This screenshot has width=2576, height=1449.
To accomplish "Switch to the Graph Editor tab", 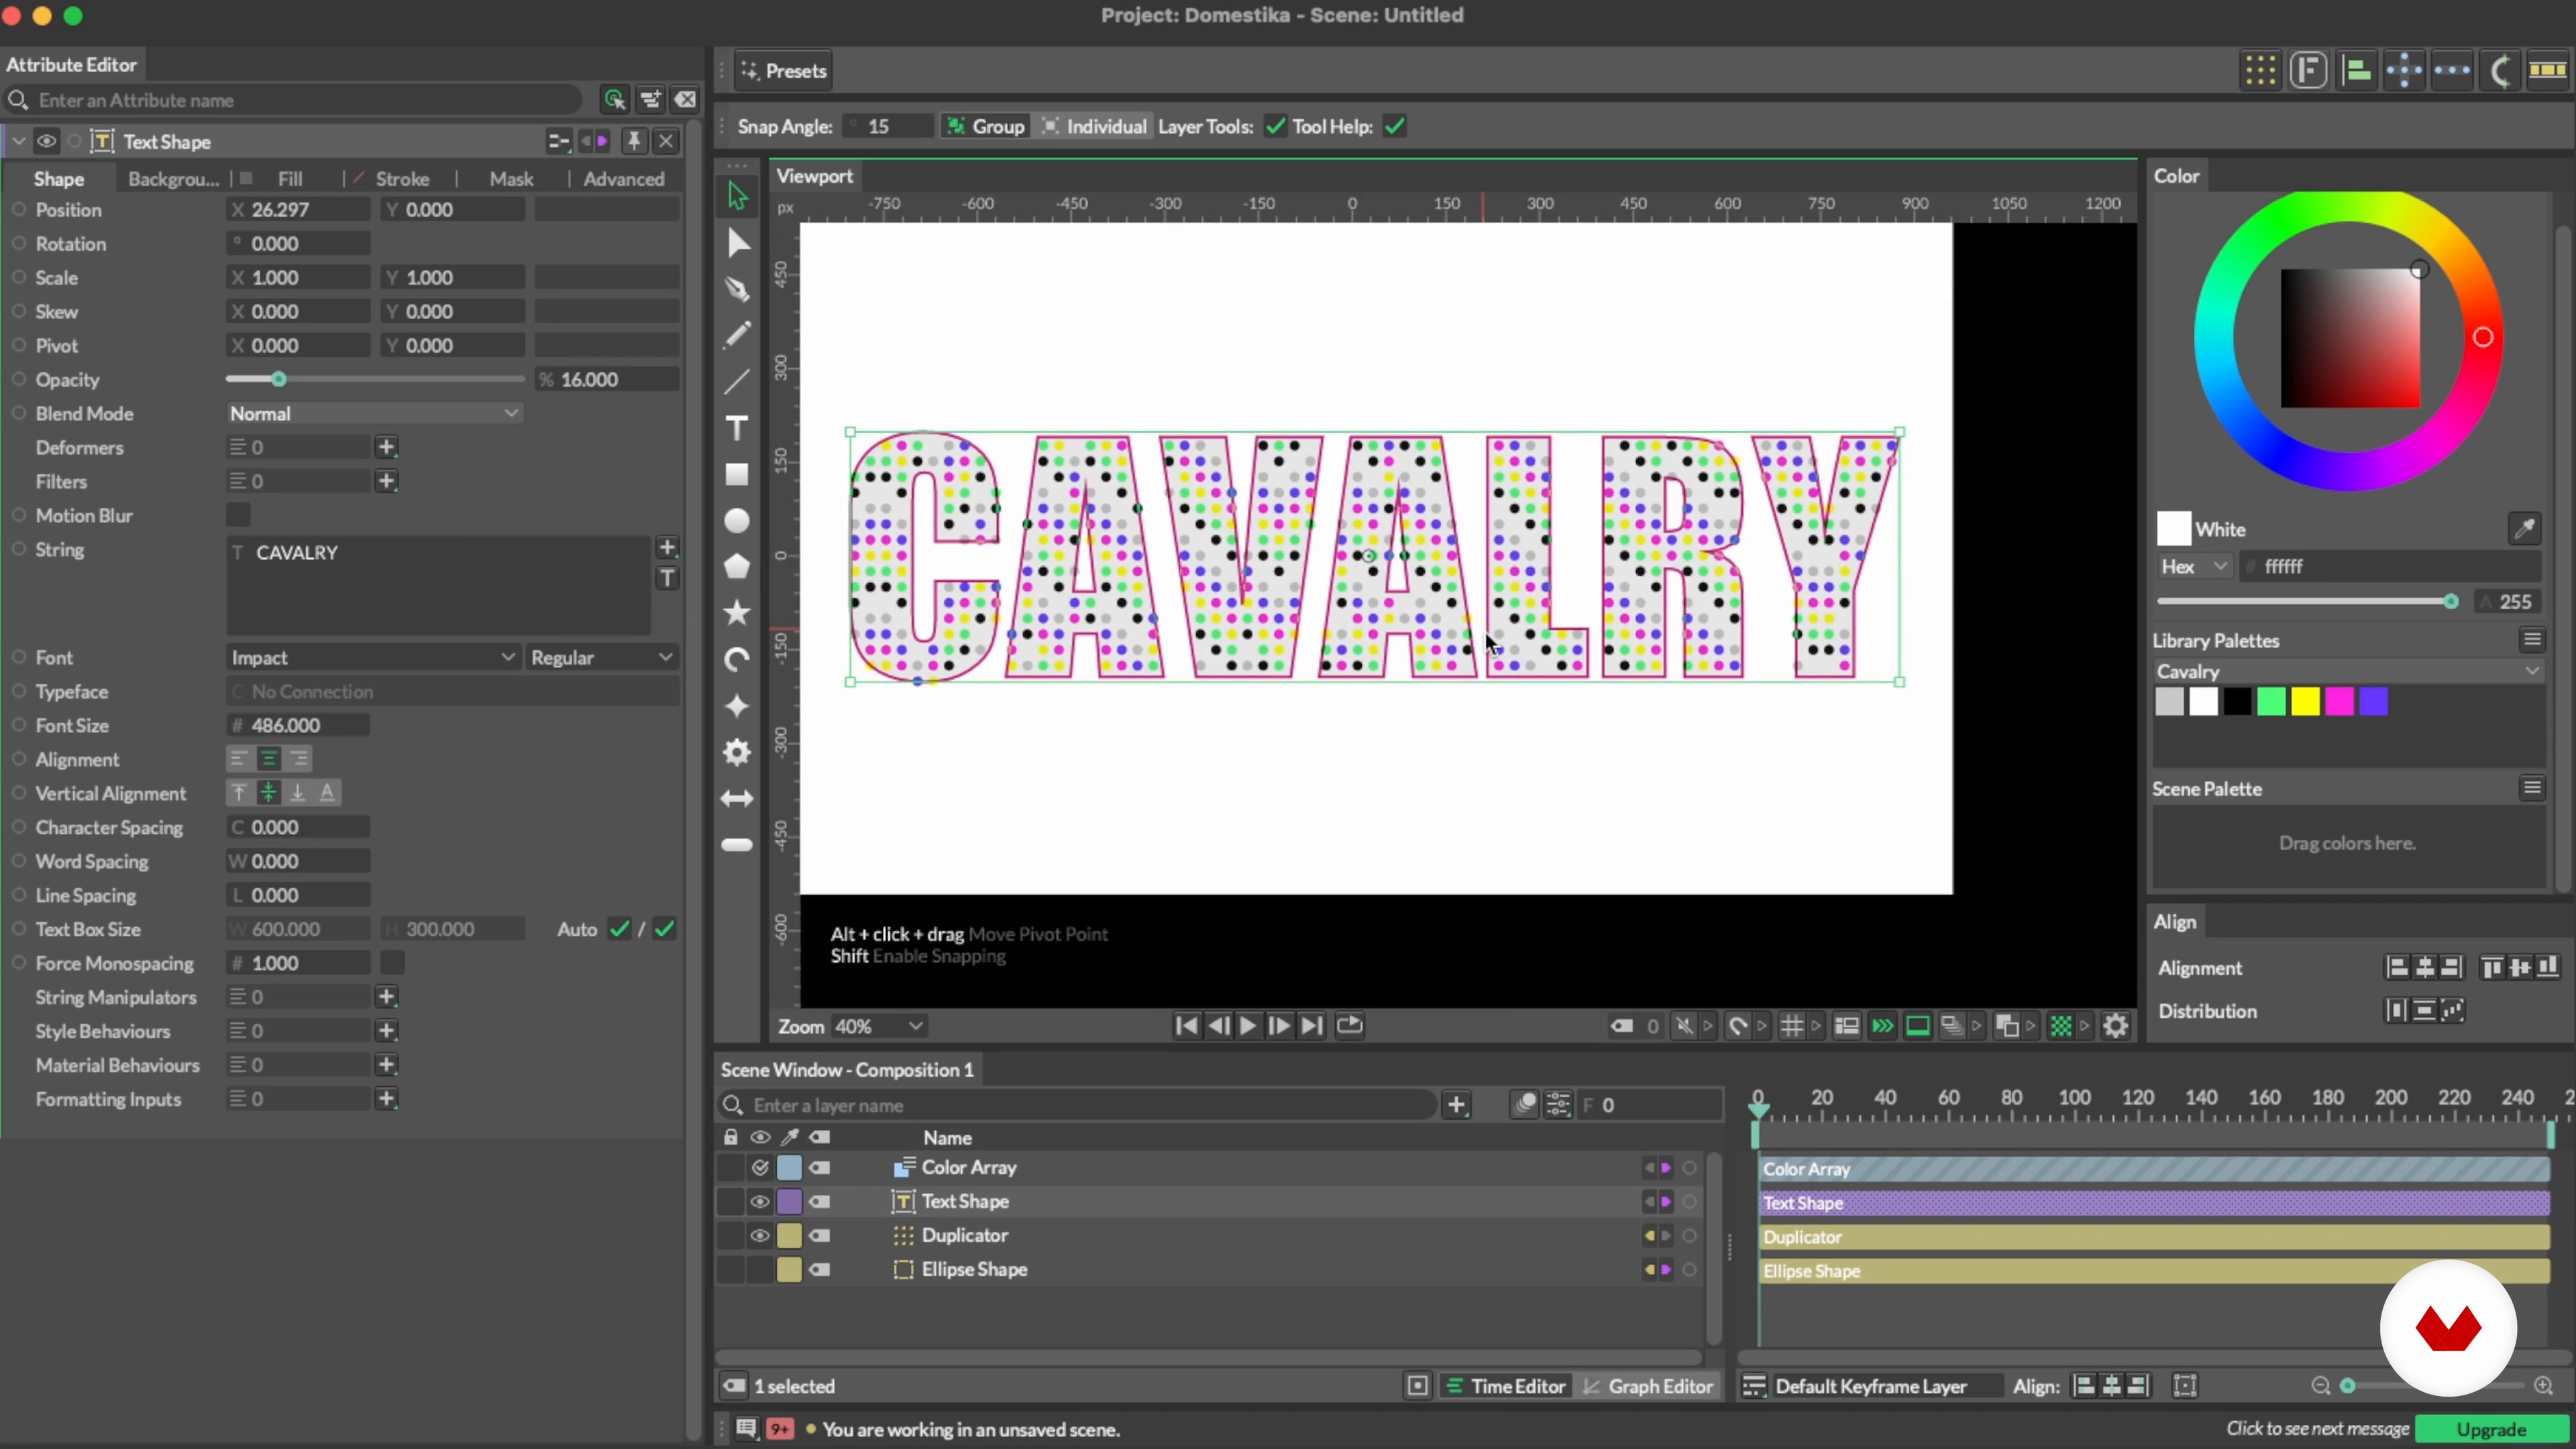I will point(1649,1386).
